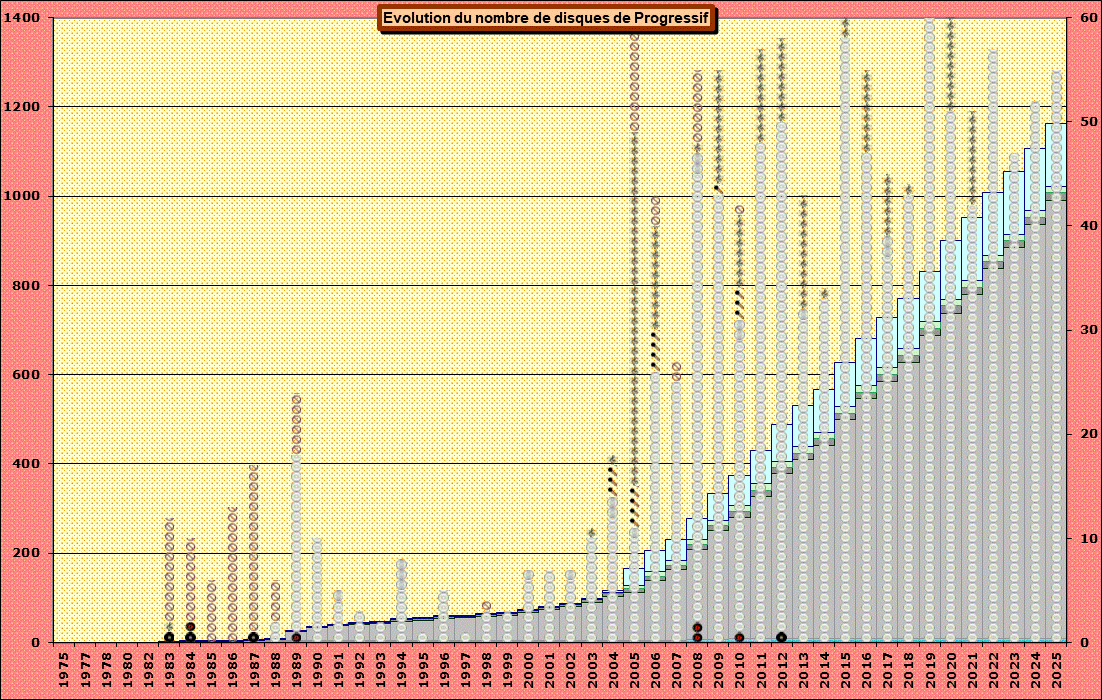The height and width of the screenshot is (700, 1102).
Task: Click the black ring marker above 2012
Action: (x=781, y=637)
